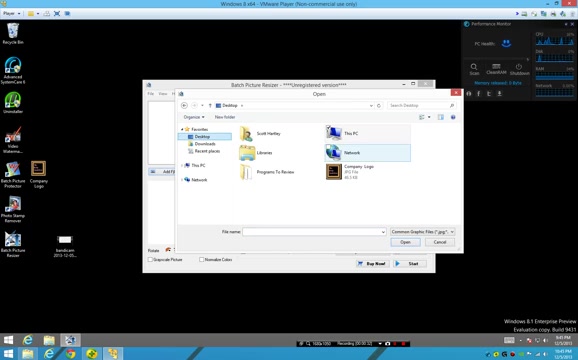Refresh the Desktop folder location
This screenshot has height=360, width=578.
point(379,105)
